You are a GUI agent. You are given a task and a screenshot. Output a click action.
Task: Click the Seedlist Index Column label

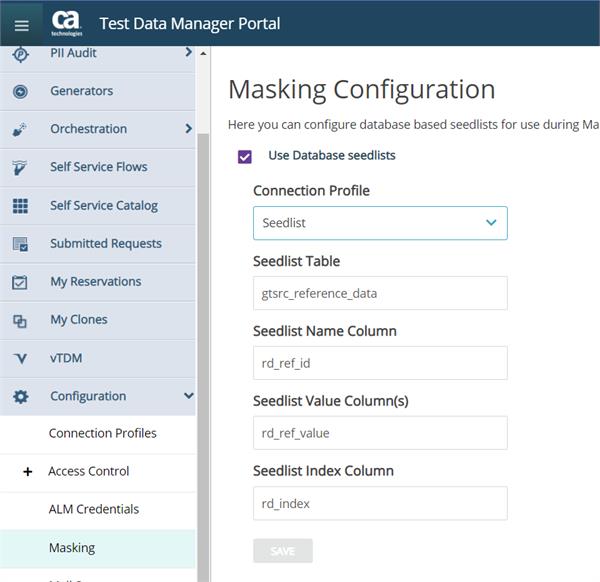[x=323, y=471]
